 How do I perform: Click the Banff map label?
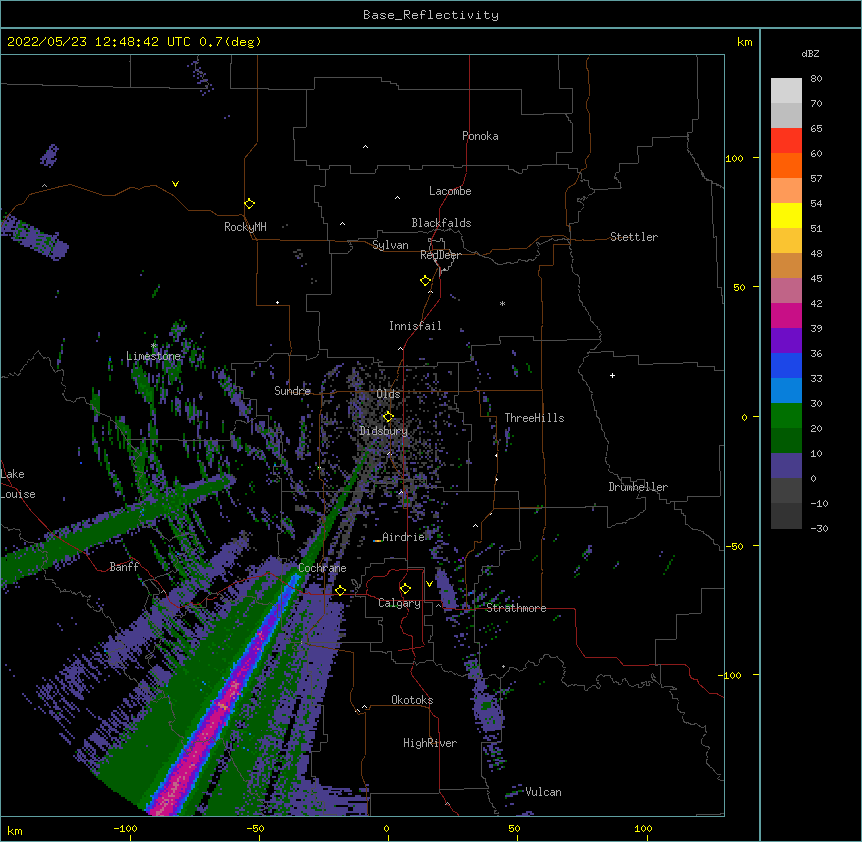(124, 567)
